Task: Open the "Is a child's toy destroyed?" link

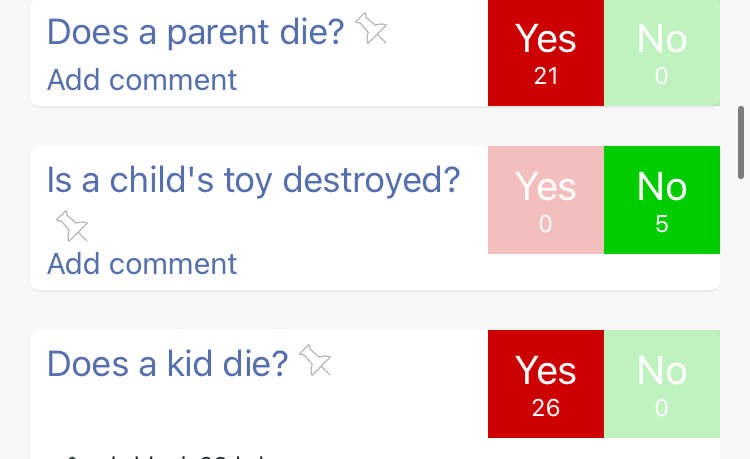Action: pyautogui.click(x=254, y=181)
